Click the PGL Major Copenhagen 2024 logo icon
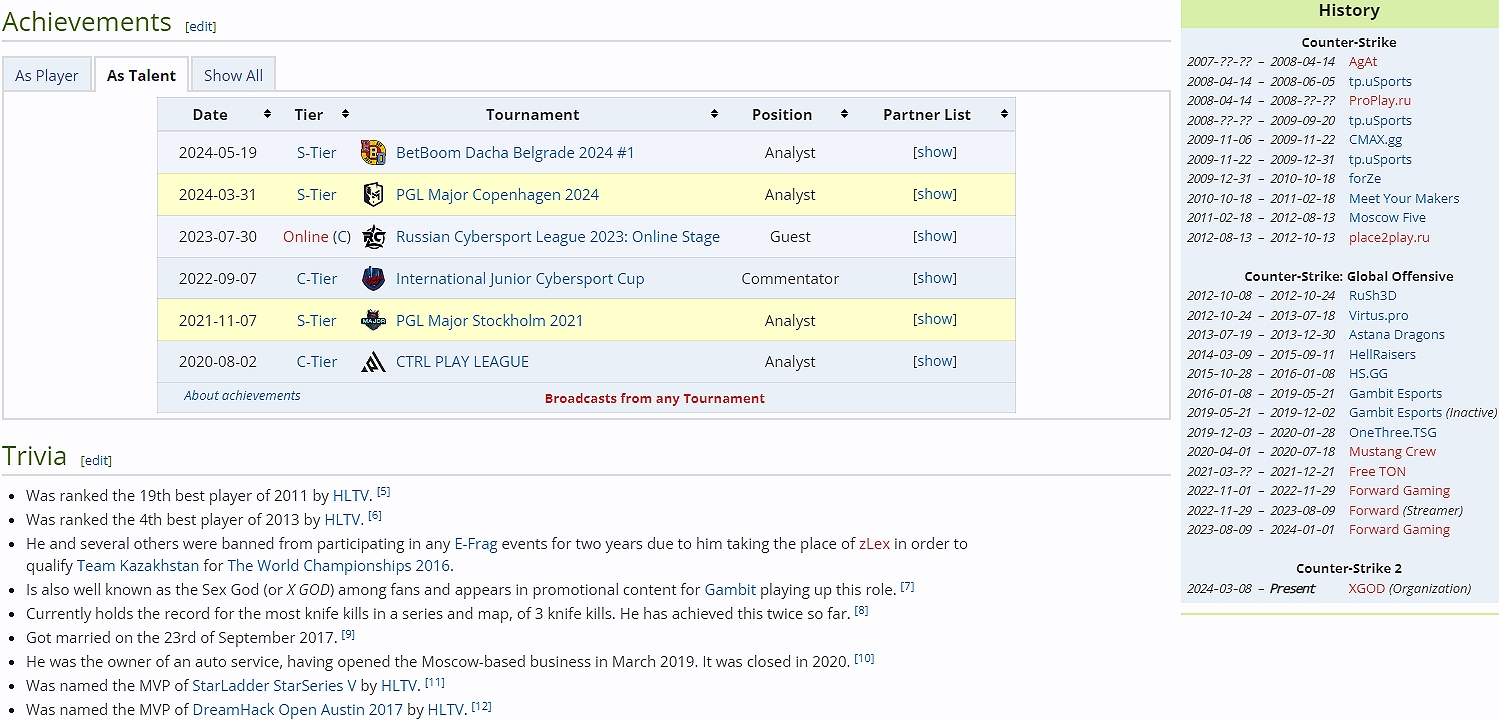Screen dimensions: 1499x721 (373, 195)
